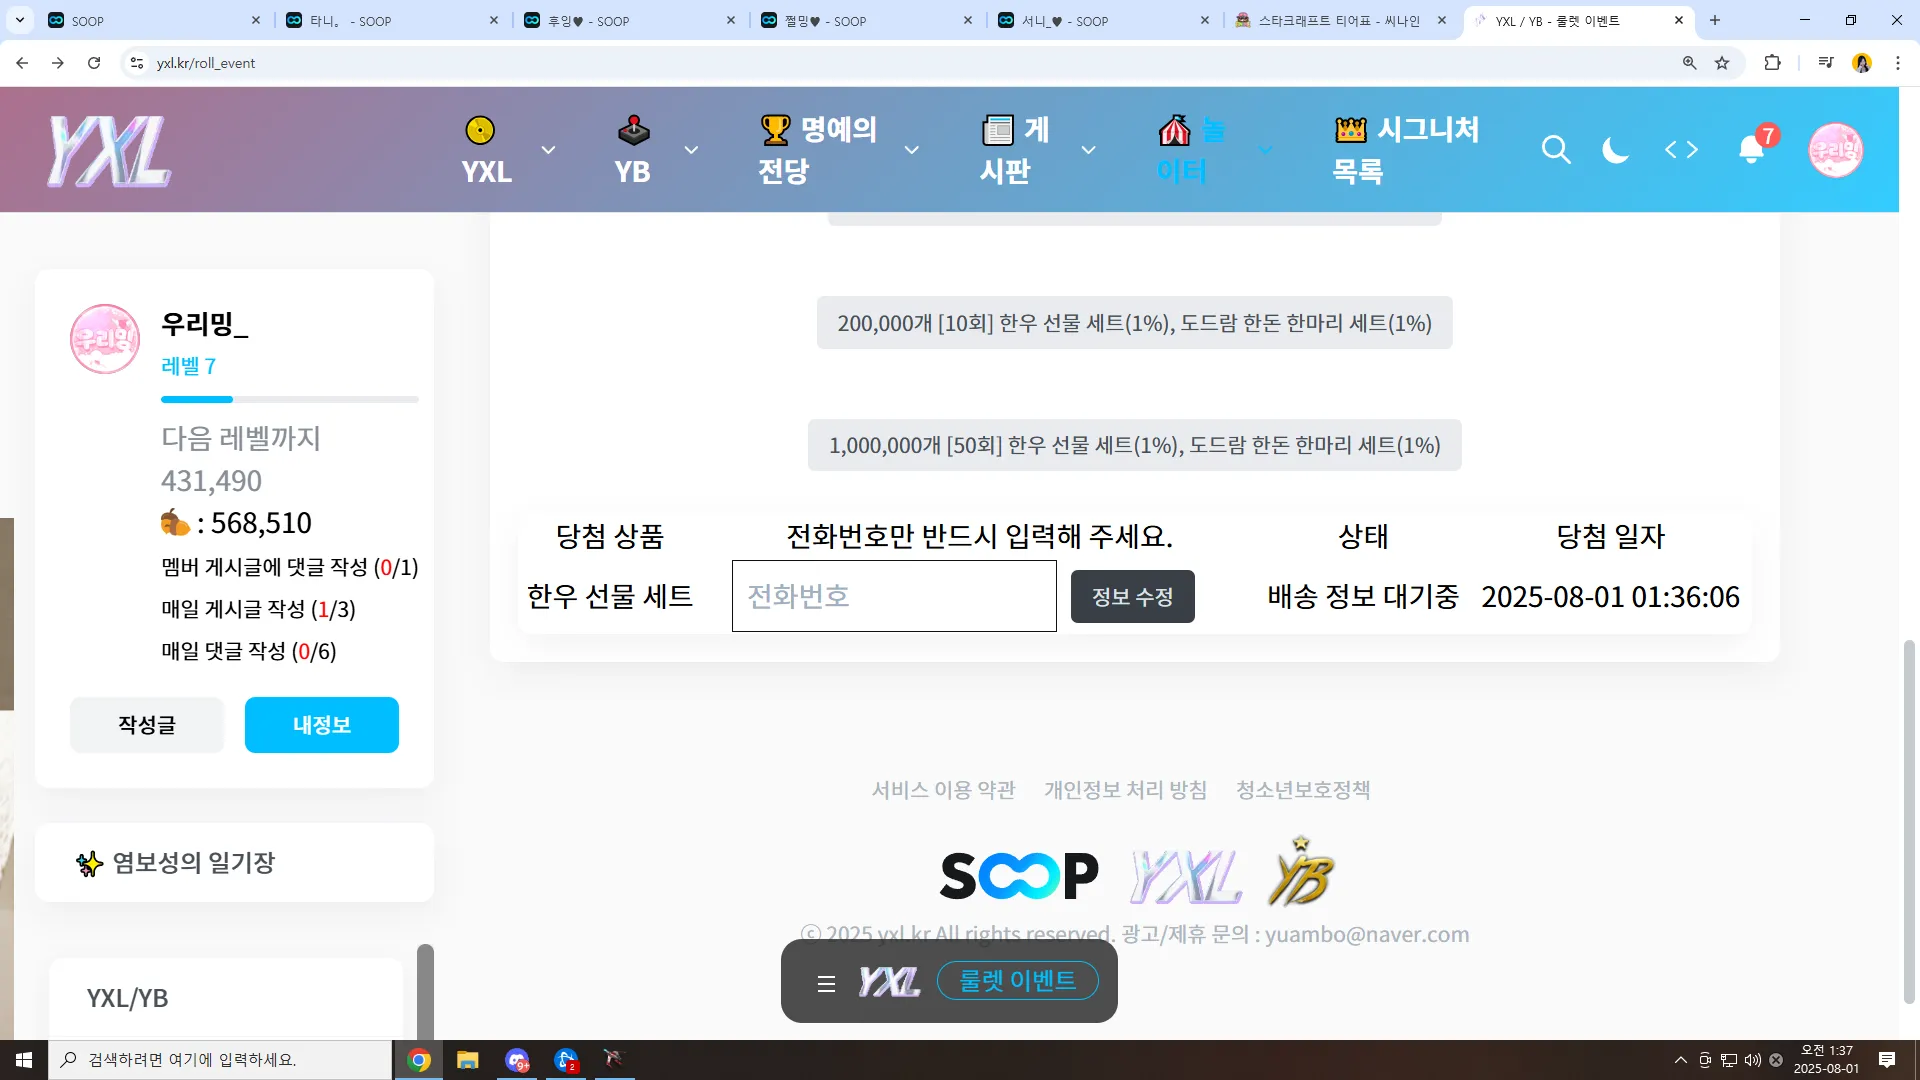Click the profile avatar in header
Viewport: 1920px width, 1080px height.
click(x=1835, y=150)
